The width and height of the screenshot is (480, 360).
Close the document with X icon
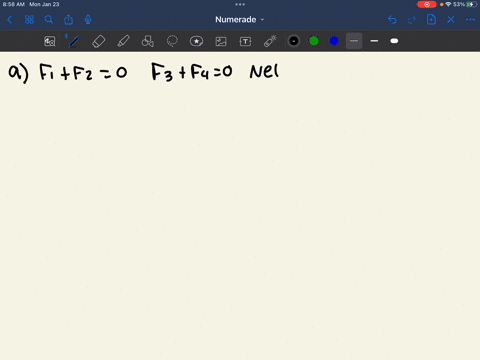pos(451,20)
